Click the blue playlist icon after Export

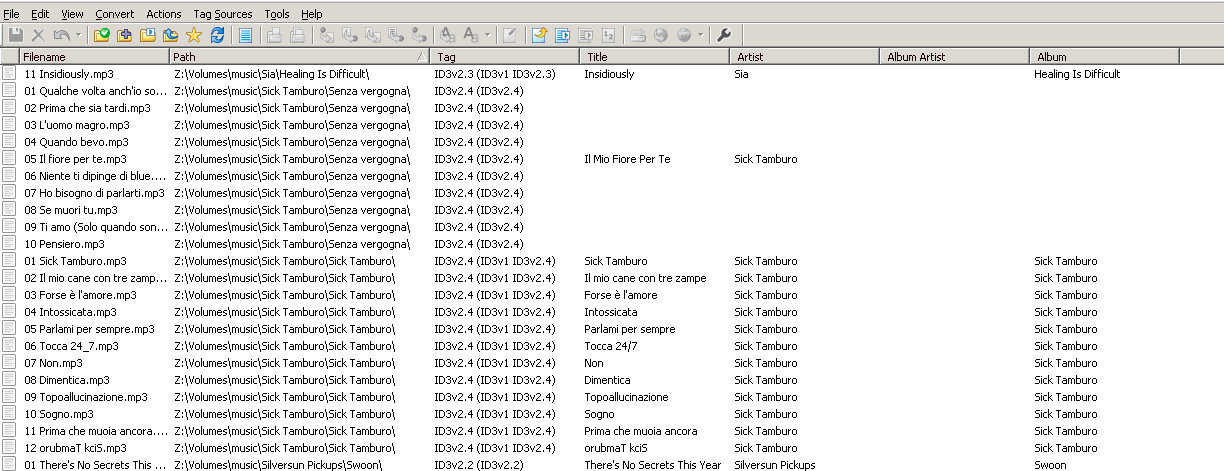tap(561, 35)
